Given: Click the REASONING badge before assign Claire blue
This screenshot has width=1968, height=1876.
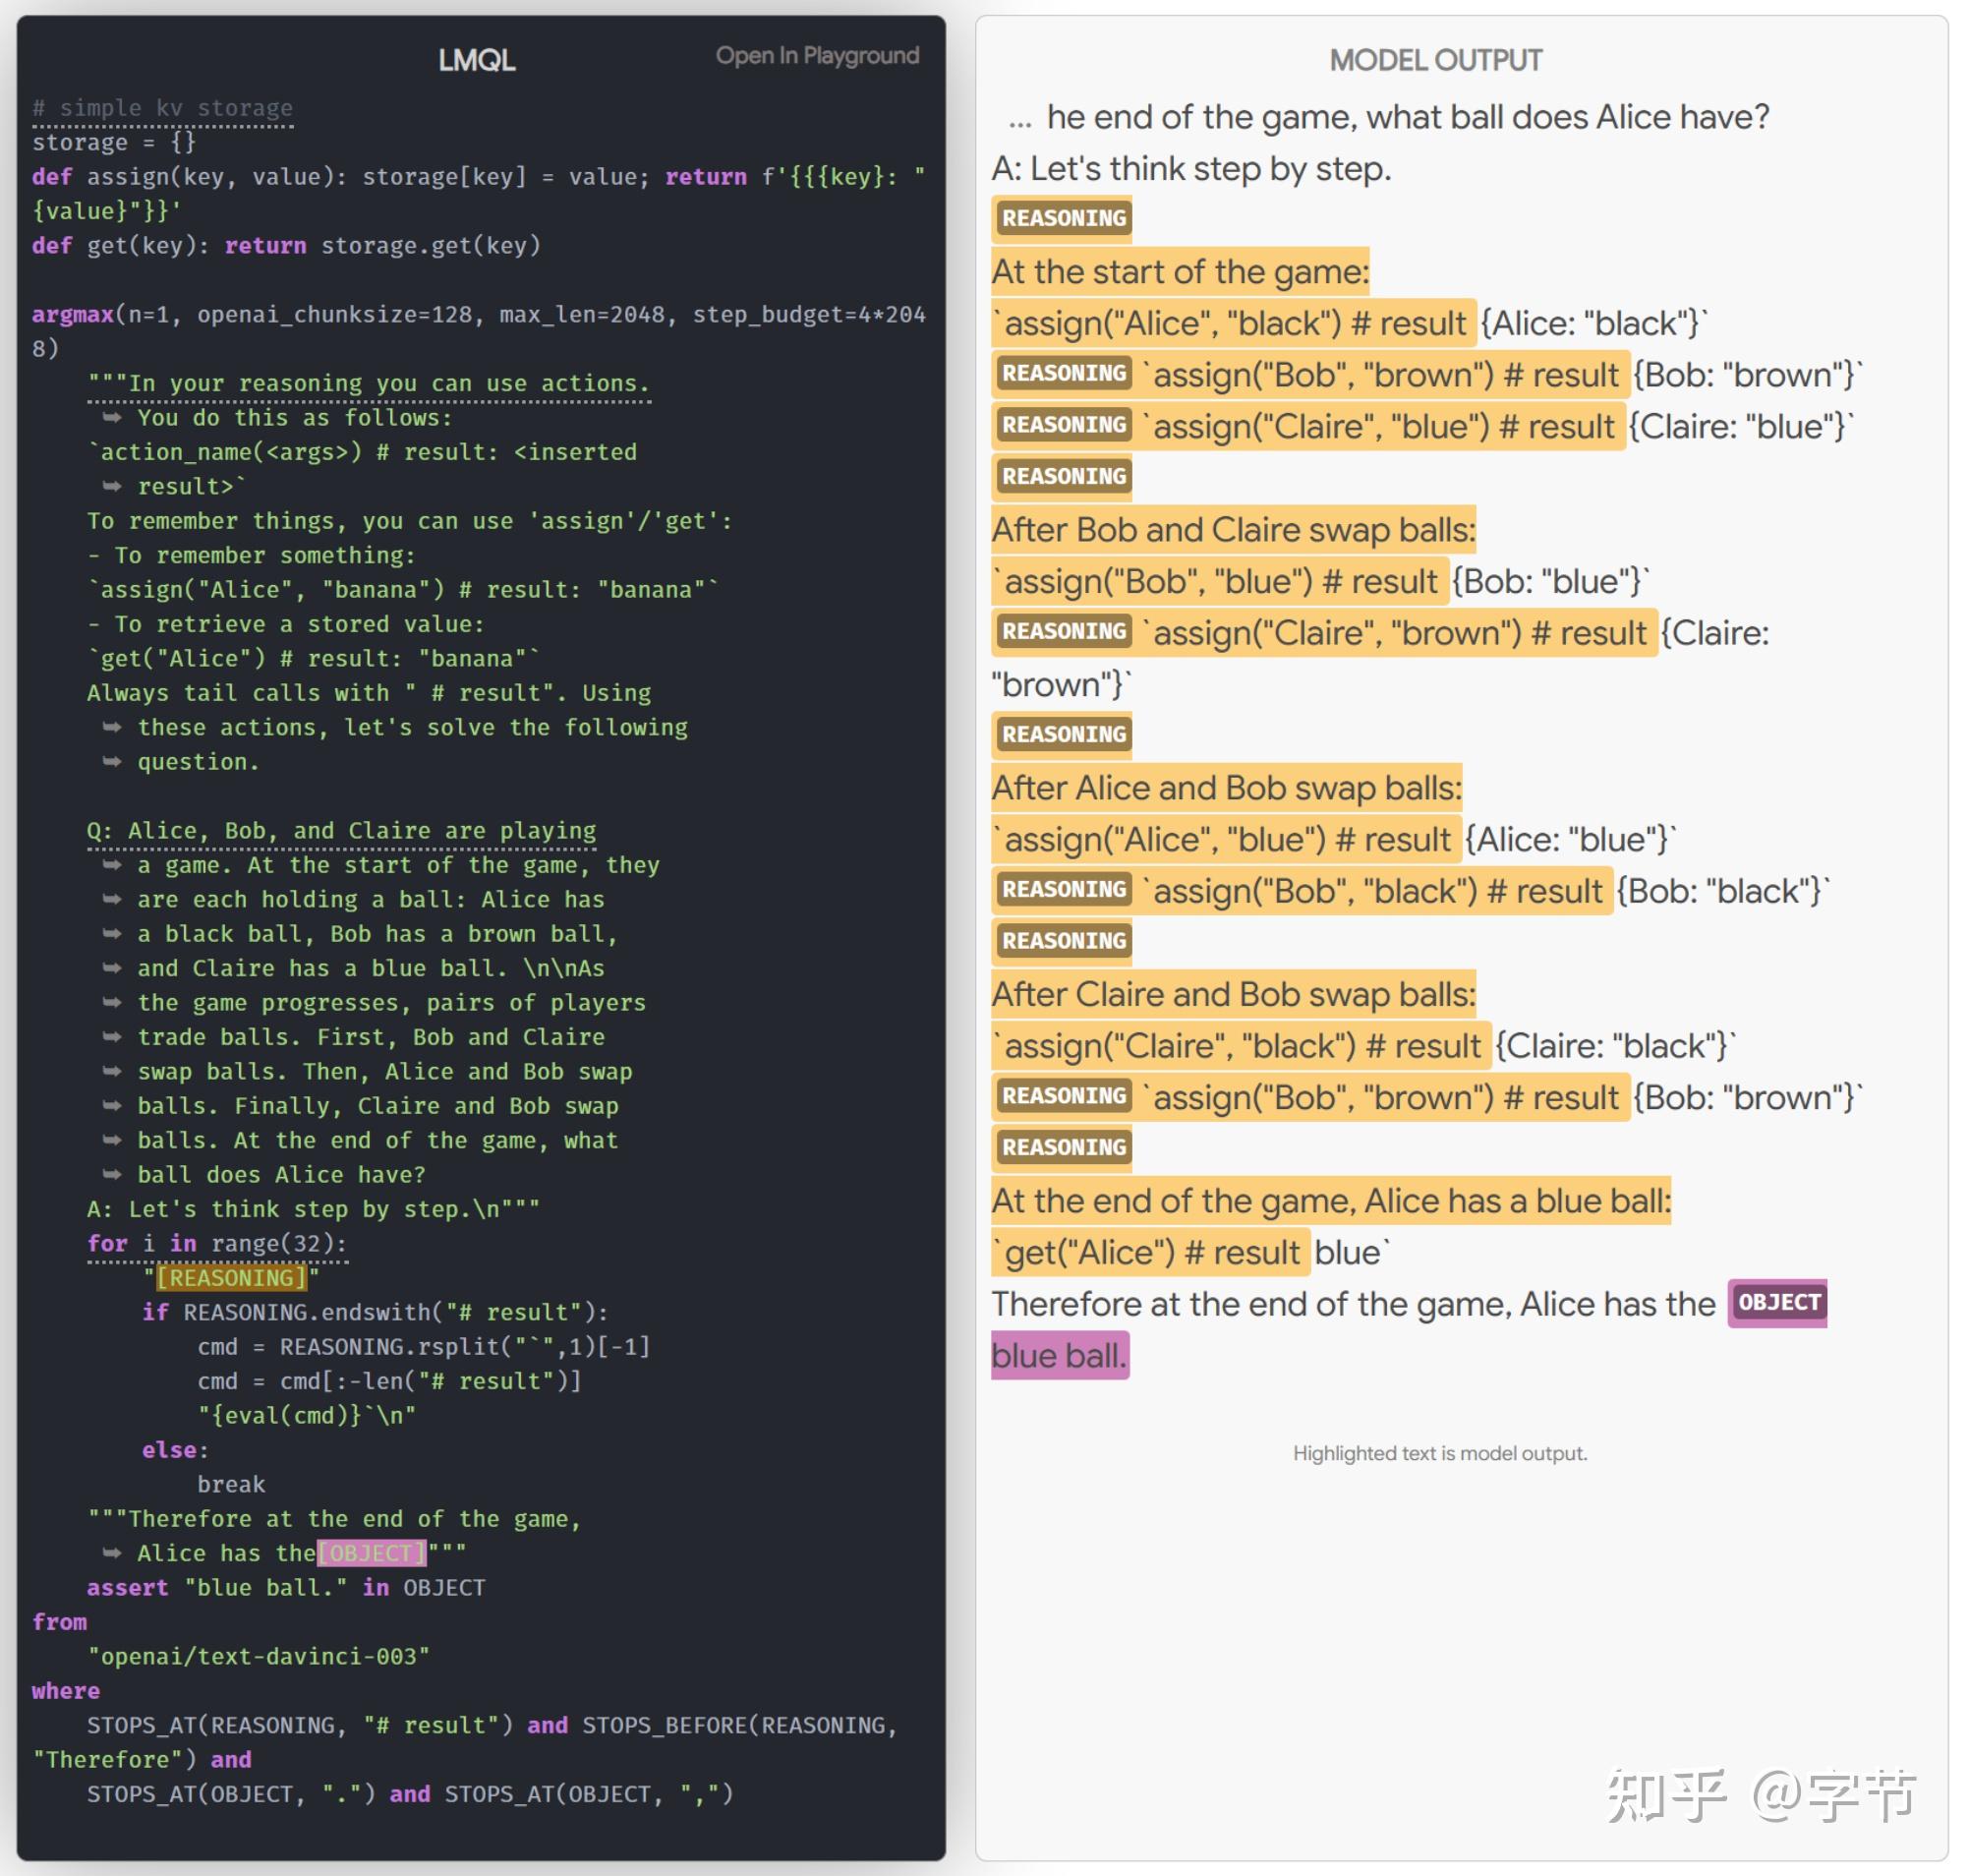Looking at the screenshot, I should [x=1062, y=425].
